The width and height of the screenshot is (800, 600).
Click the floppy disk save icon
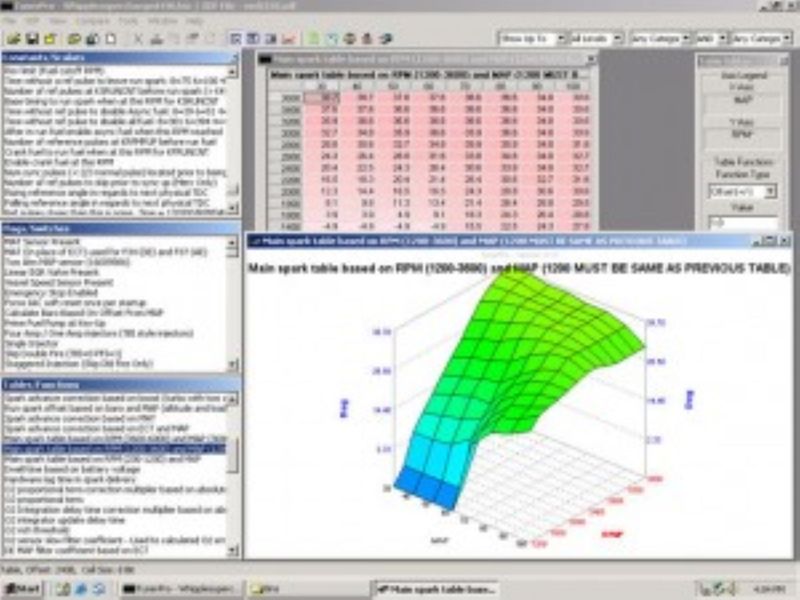click(30, 39)
